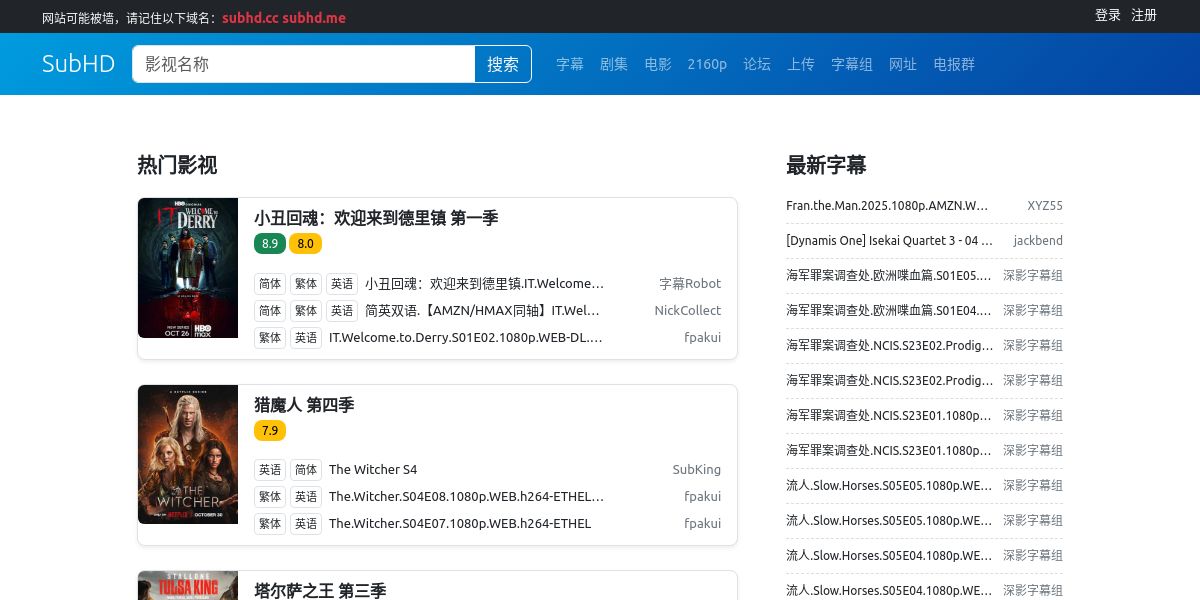Click the 登录 login link
This screenshot has width=1200, height=600.
click(1108, 15)
